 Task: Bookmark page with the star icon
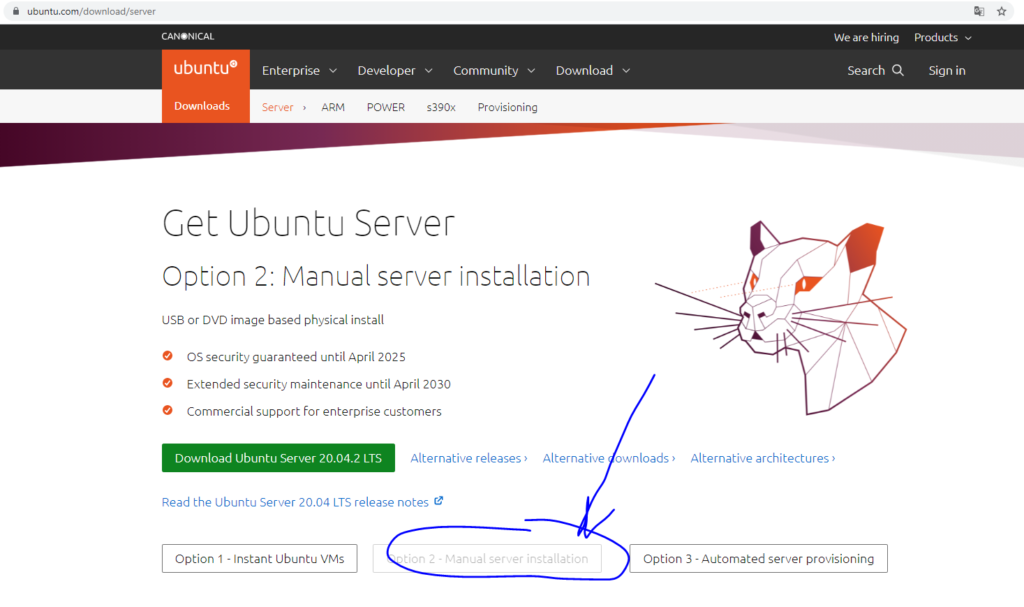(x=1001, y=11)
